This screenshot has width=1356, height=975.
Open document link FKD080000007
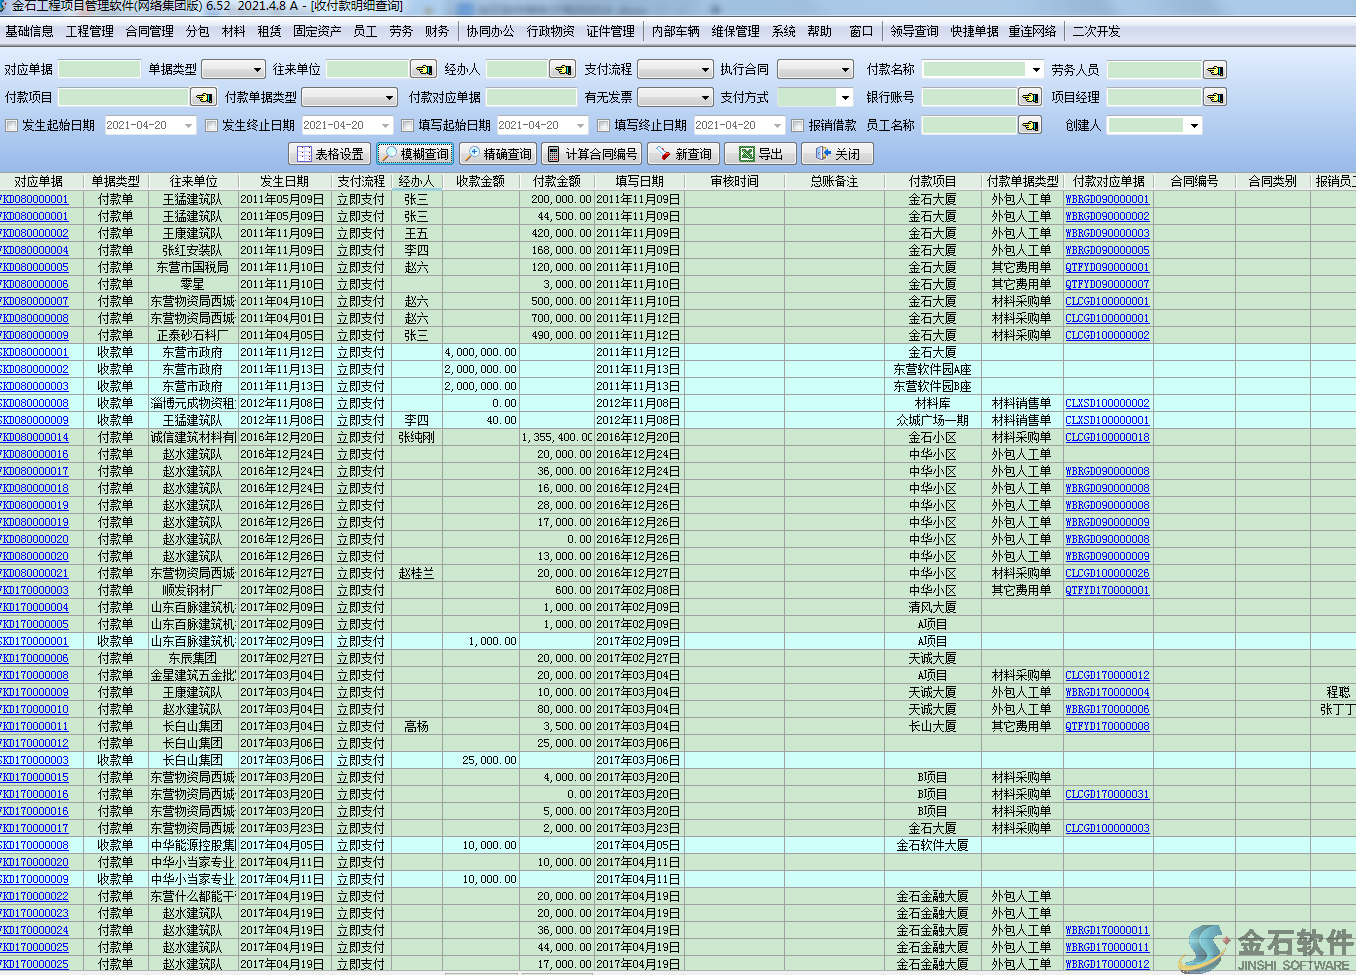34,301
